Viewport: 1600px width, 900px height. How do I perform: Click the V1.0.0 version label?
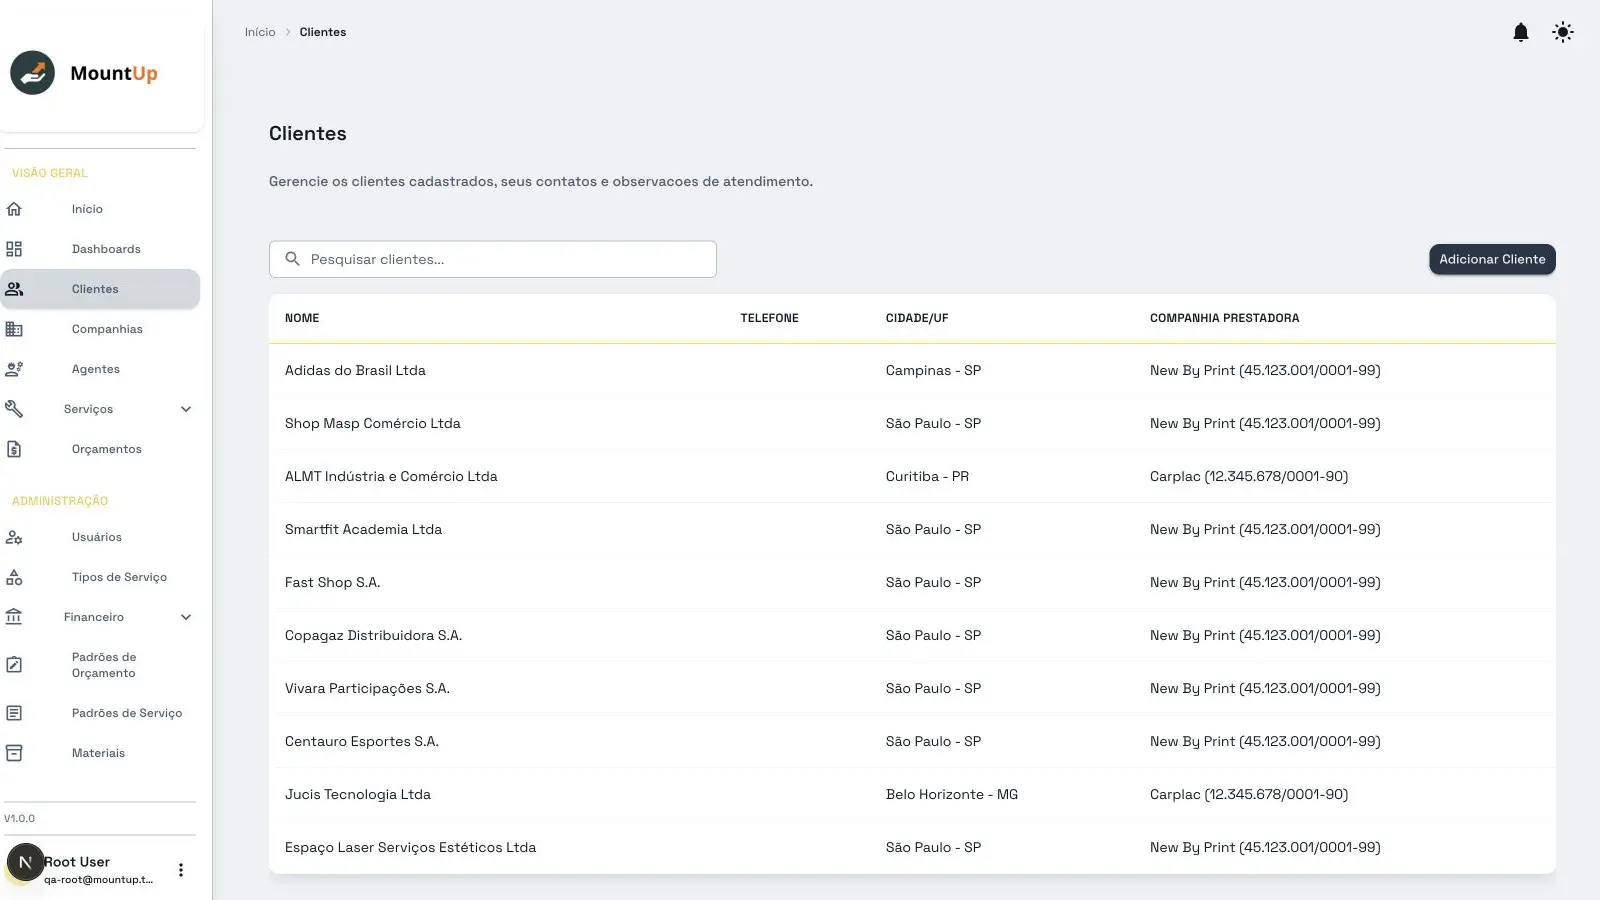[19, 818]
